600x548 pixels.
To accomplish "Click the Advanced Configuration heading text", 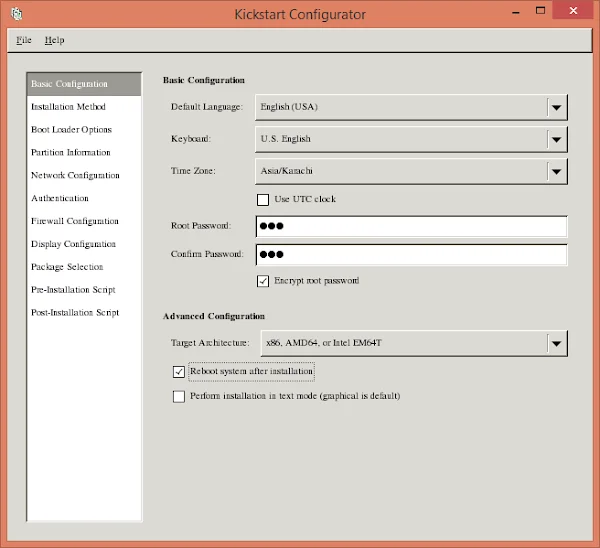I will [214, 316].
